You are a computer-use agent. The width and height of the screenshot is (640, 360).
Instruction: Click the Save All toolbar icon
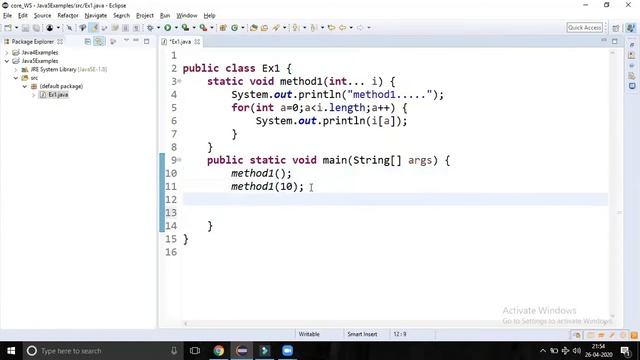tap(36, 28)
